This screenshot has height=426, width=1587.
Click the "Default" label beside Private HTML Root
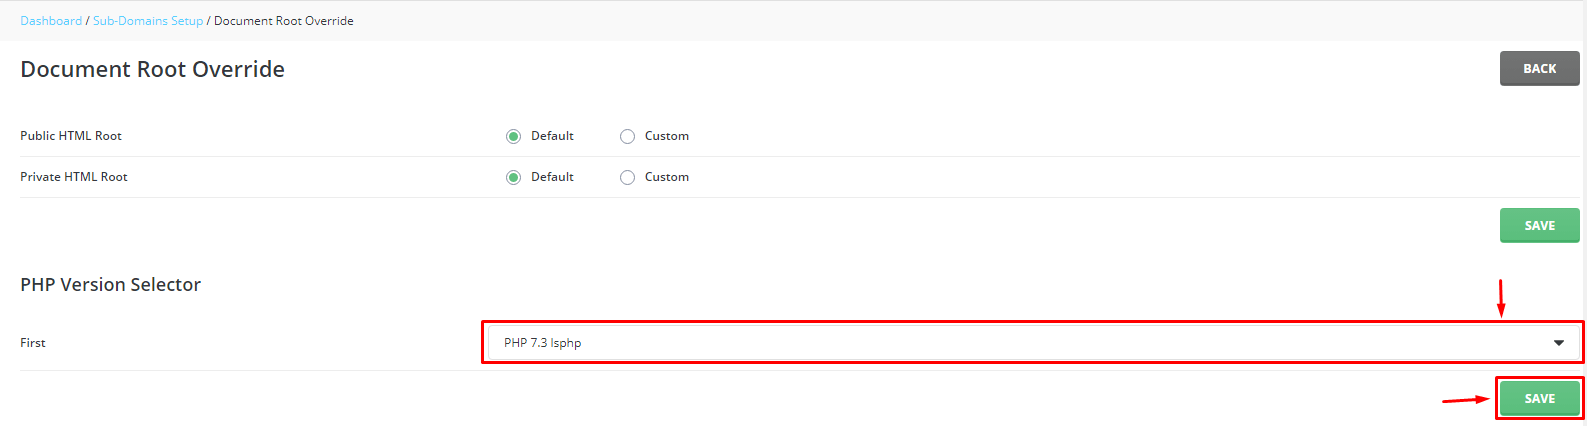[552, 177]
